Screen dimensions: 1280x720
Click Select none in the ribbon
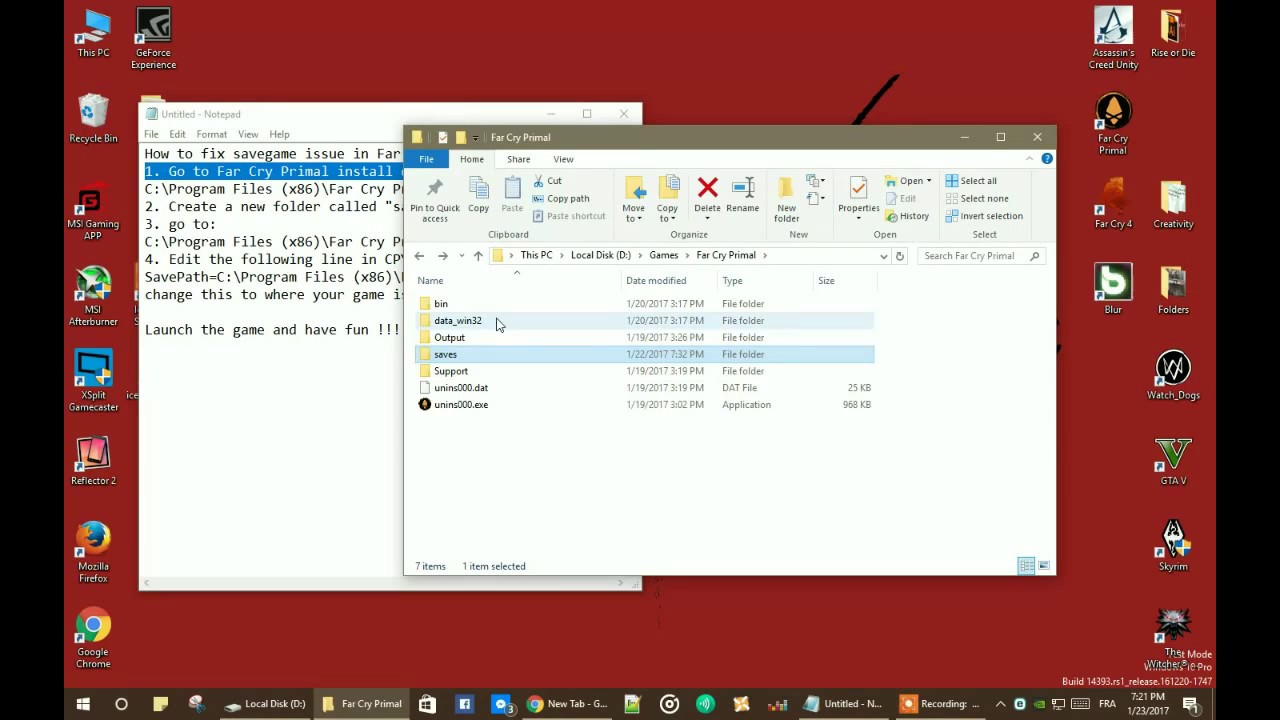coord(976,198)
